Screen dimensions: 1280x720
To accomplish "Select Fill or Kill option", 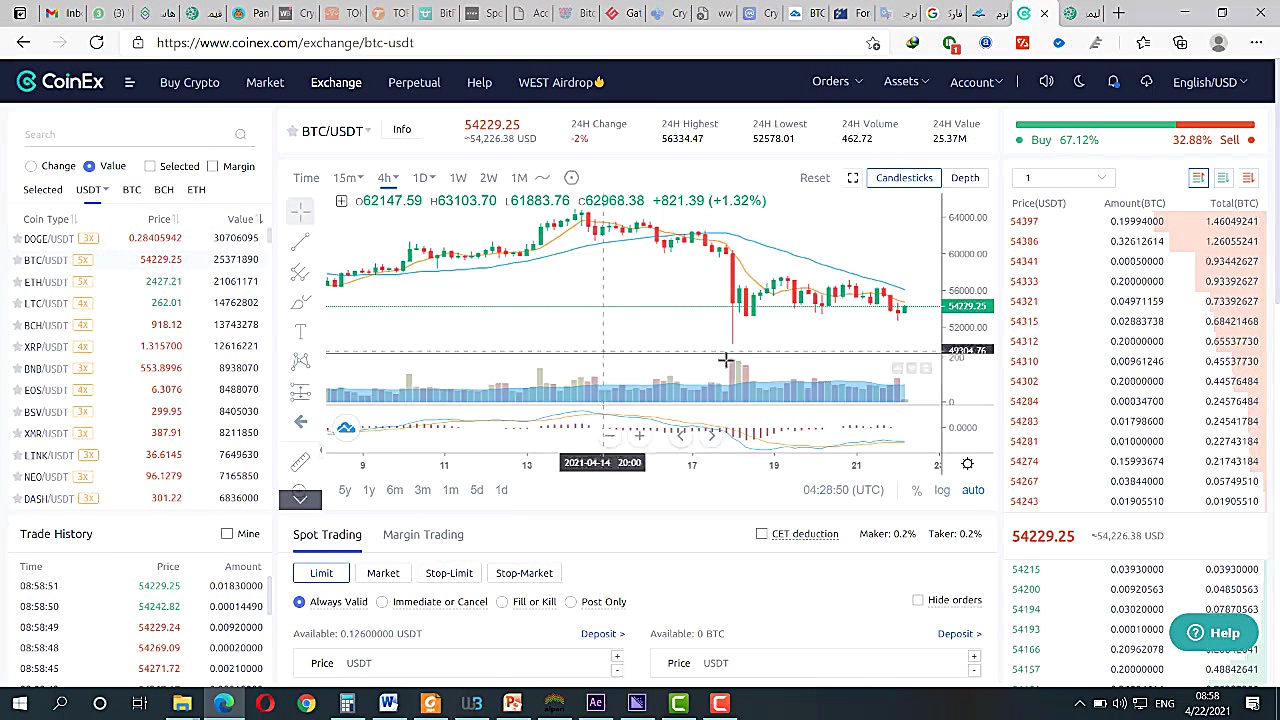I will point(502,602).
